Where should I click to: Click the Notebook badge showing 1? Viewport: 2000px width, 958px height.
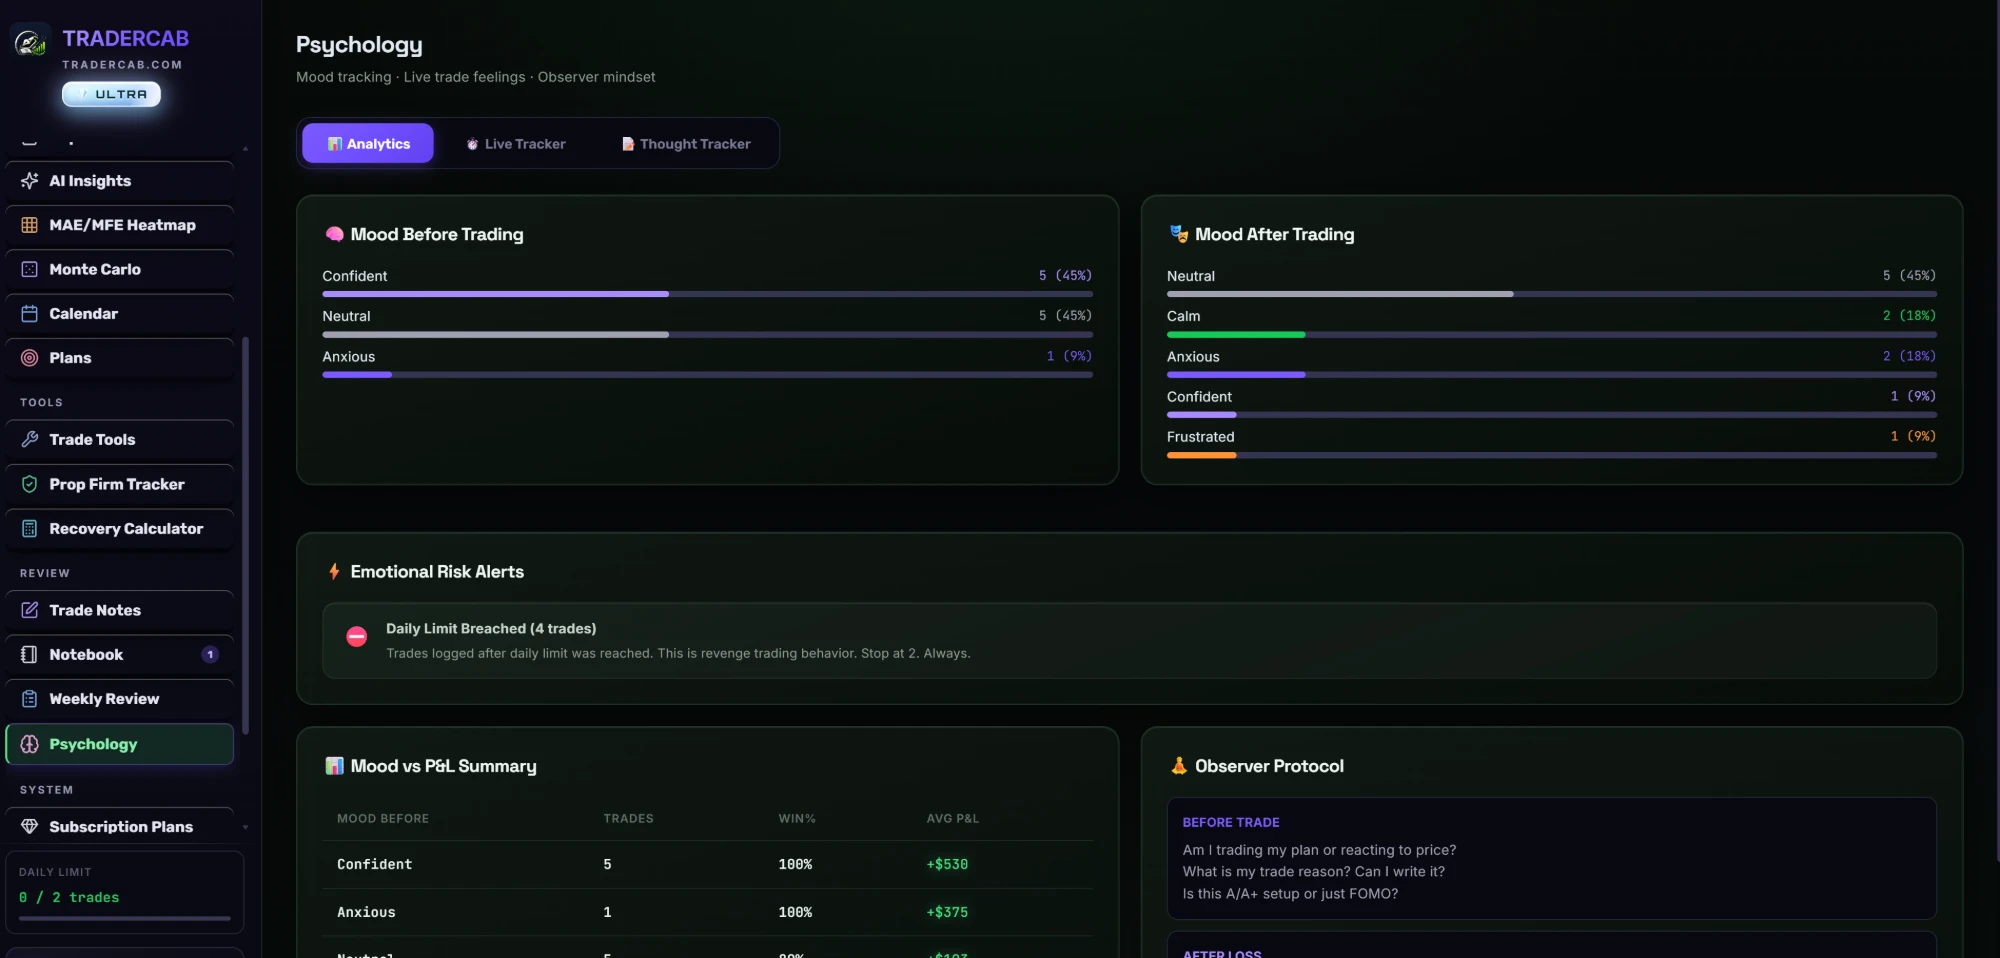pos(210,654)
